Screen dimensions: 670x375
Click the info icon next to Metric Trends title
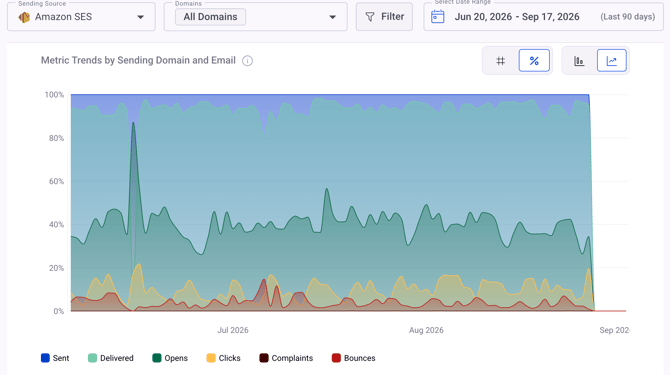[247, 61]
